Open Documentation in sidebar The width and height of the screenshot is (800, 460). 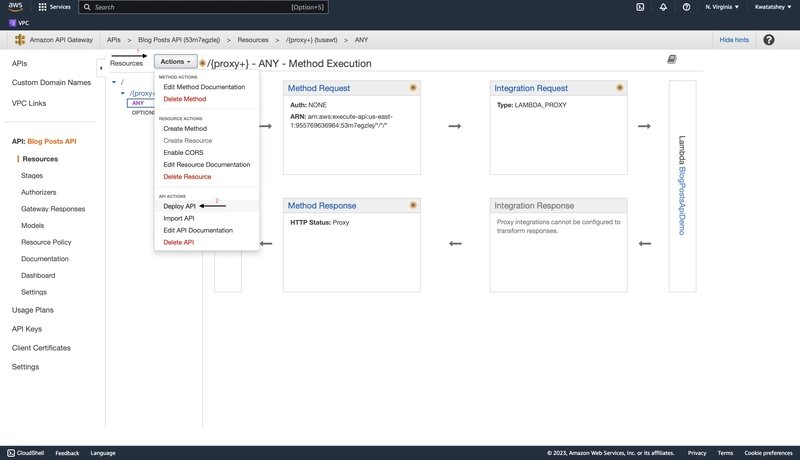(x=44, y=259)
